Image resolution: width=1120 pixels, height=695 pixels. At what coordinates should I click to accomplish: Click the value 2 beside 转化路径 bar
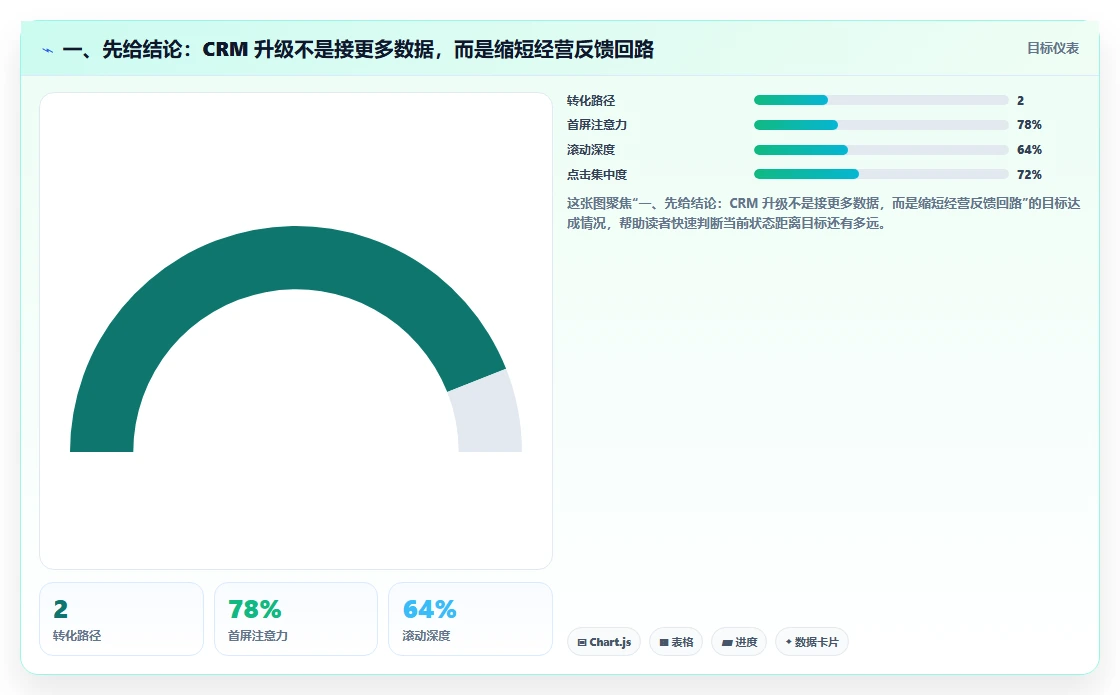coord(1021,101)
